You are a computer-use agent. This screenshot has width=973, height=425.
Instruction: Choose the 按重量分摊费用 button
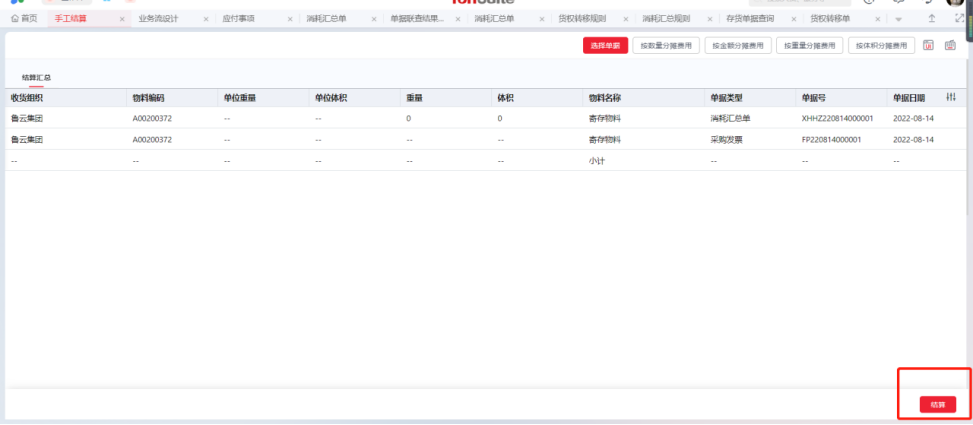(810, 45)
